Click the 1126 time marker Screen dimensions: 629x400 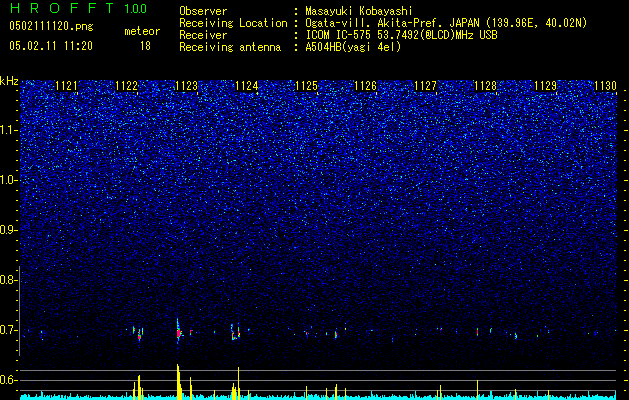366,86
